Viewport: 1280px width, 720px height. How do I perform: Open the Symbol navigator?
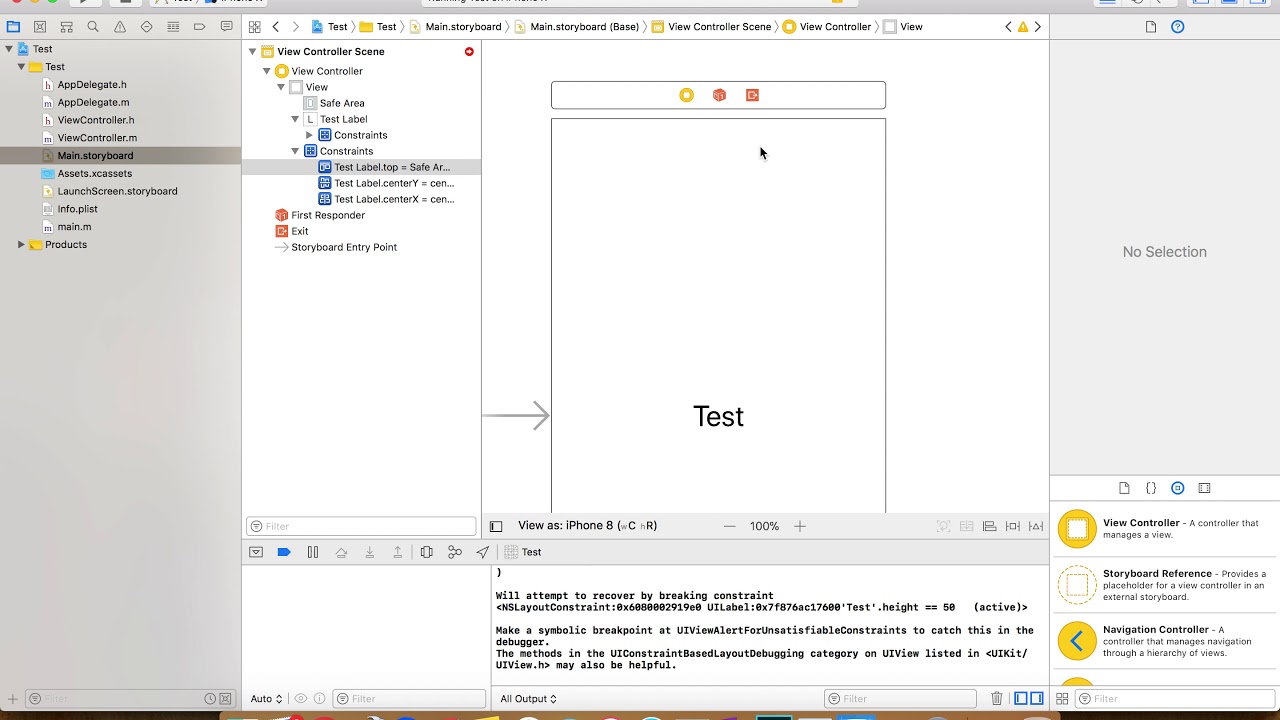pos(66,27)
